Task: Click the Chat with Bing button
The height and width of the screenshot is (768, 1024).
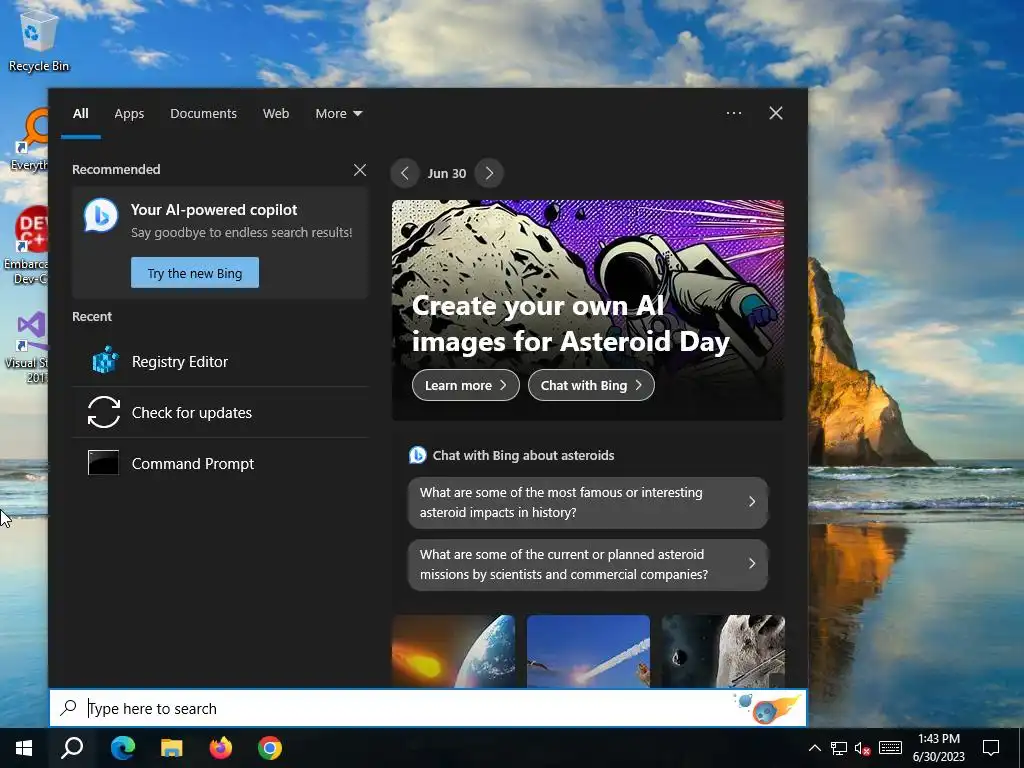Action: click(x=591, y=385)
